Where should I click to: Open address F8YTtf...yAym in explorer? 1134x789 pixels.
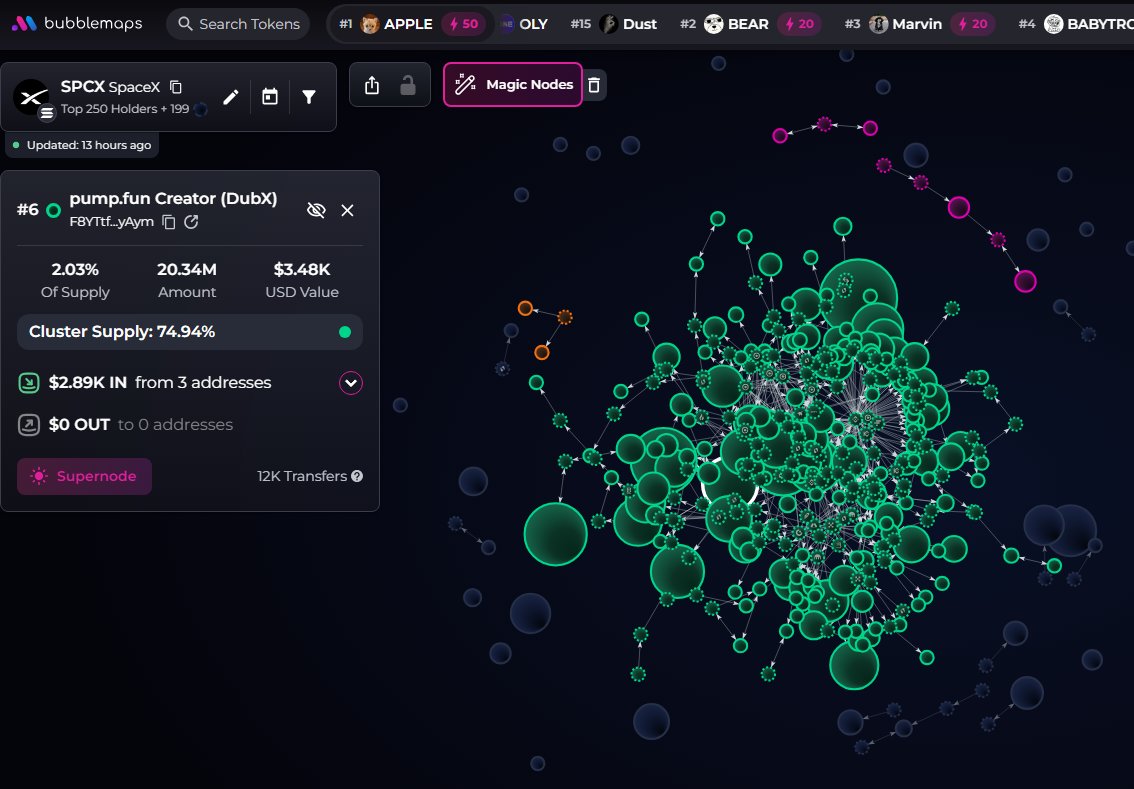pos(191,222)
